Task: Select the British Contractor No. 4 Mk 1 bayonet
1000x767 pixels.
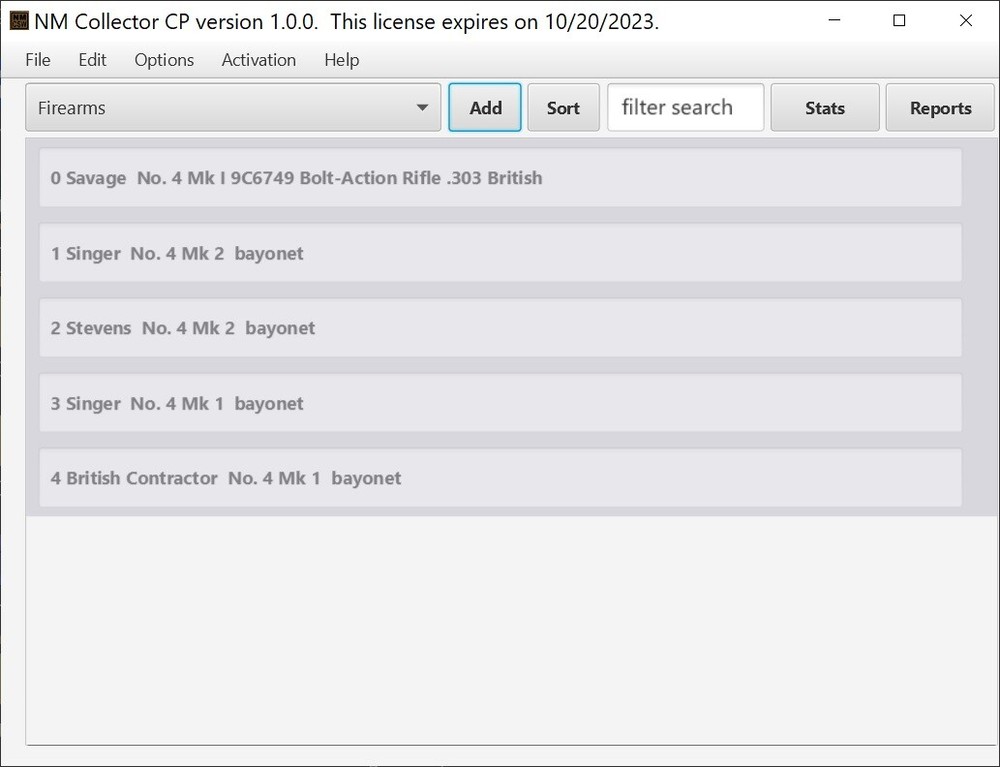Action: click(499, 478)
